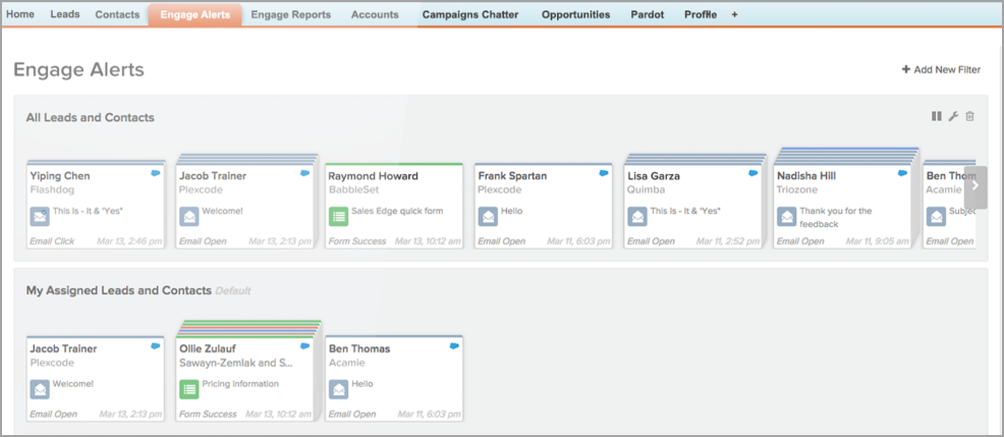Image resolution: width=1004 pixels, height=437 pixels.
Task: Open Frank Spartan's name link
Action: (x=512, y=176)
